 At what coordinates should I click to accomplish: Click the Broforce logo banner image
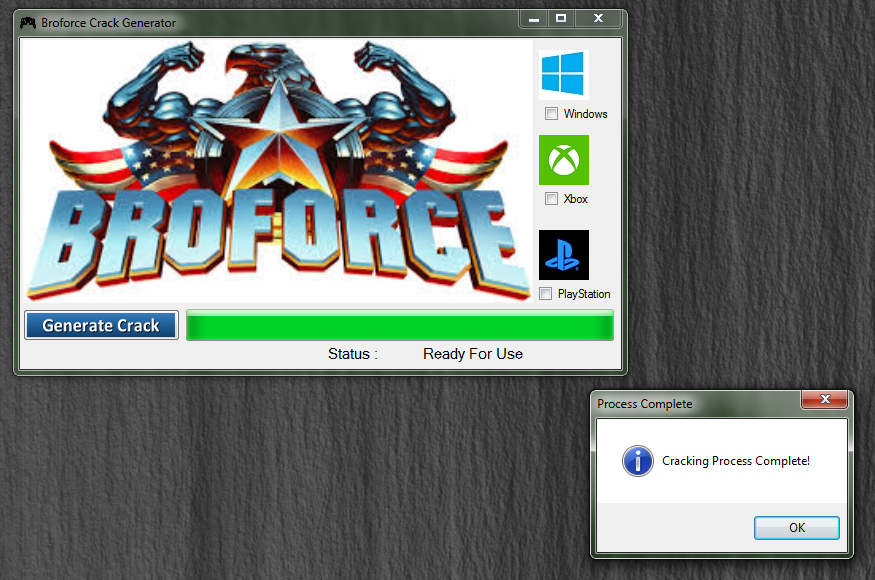click(x=276, y=170)
